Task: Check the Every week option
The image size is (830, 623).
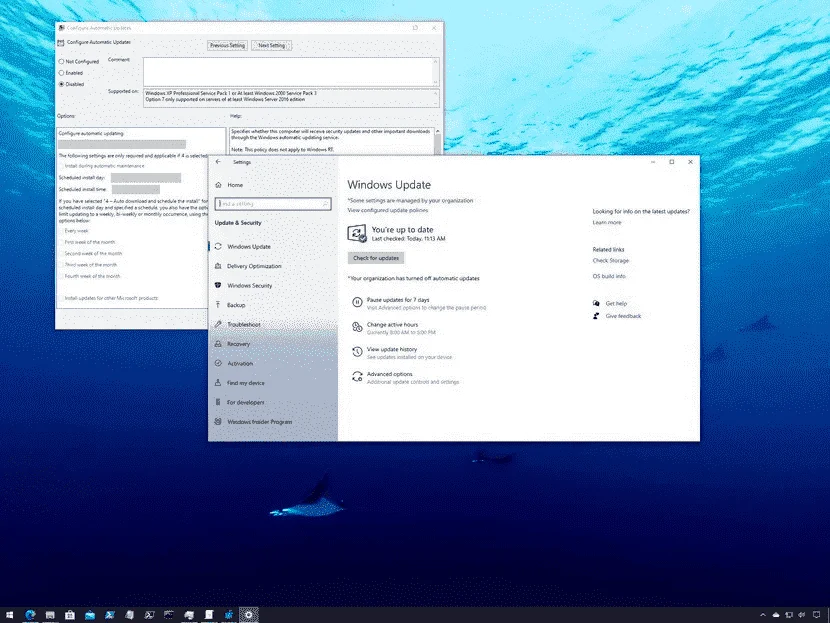Action: 61,231
